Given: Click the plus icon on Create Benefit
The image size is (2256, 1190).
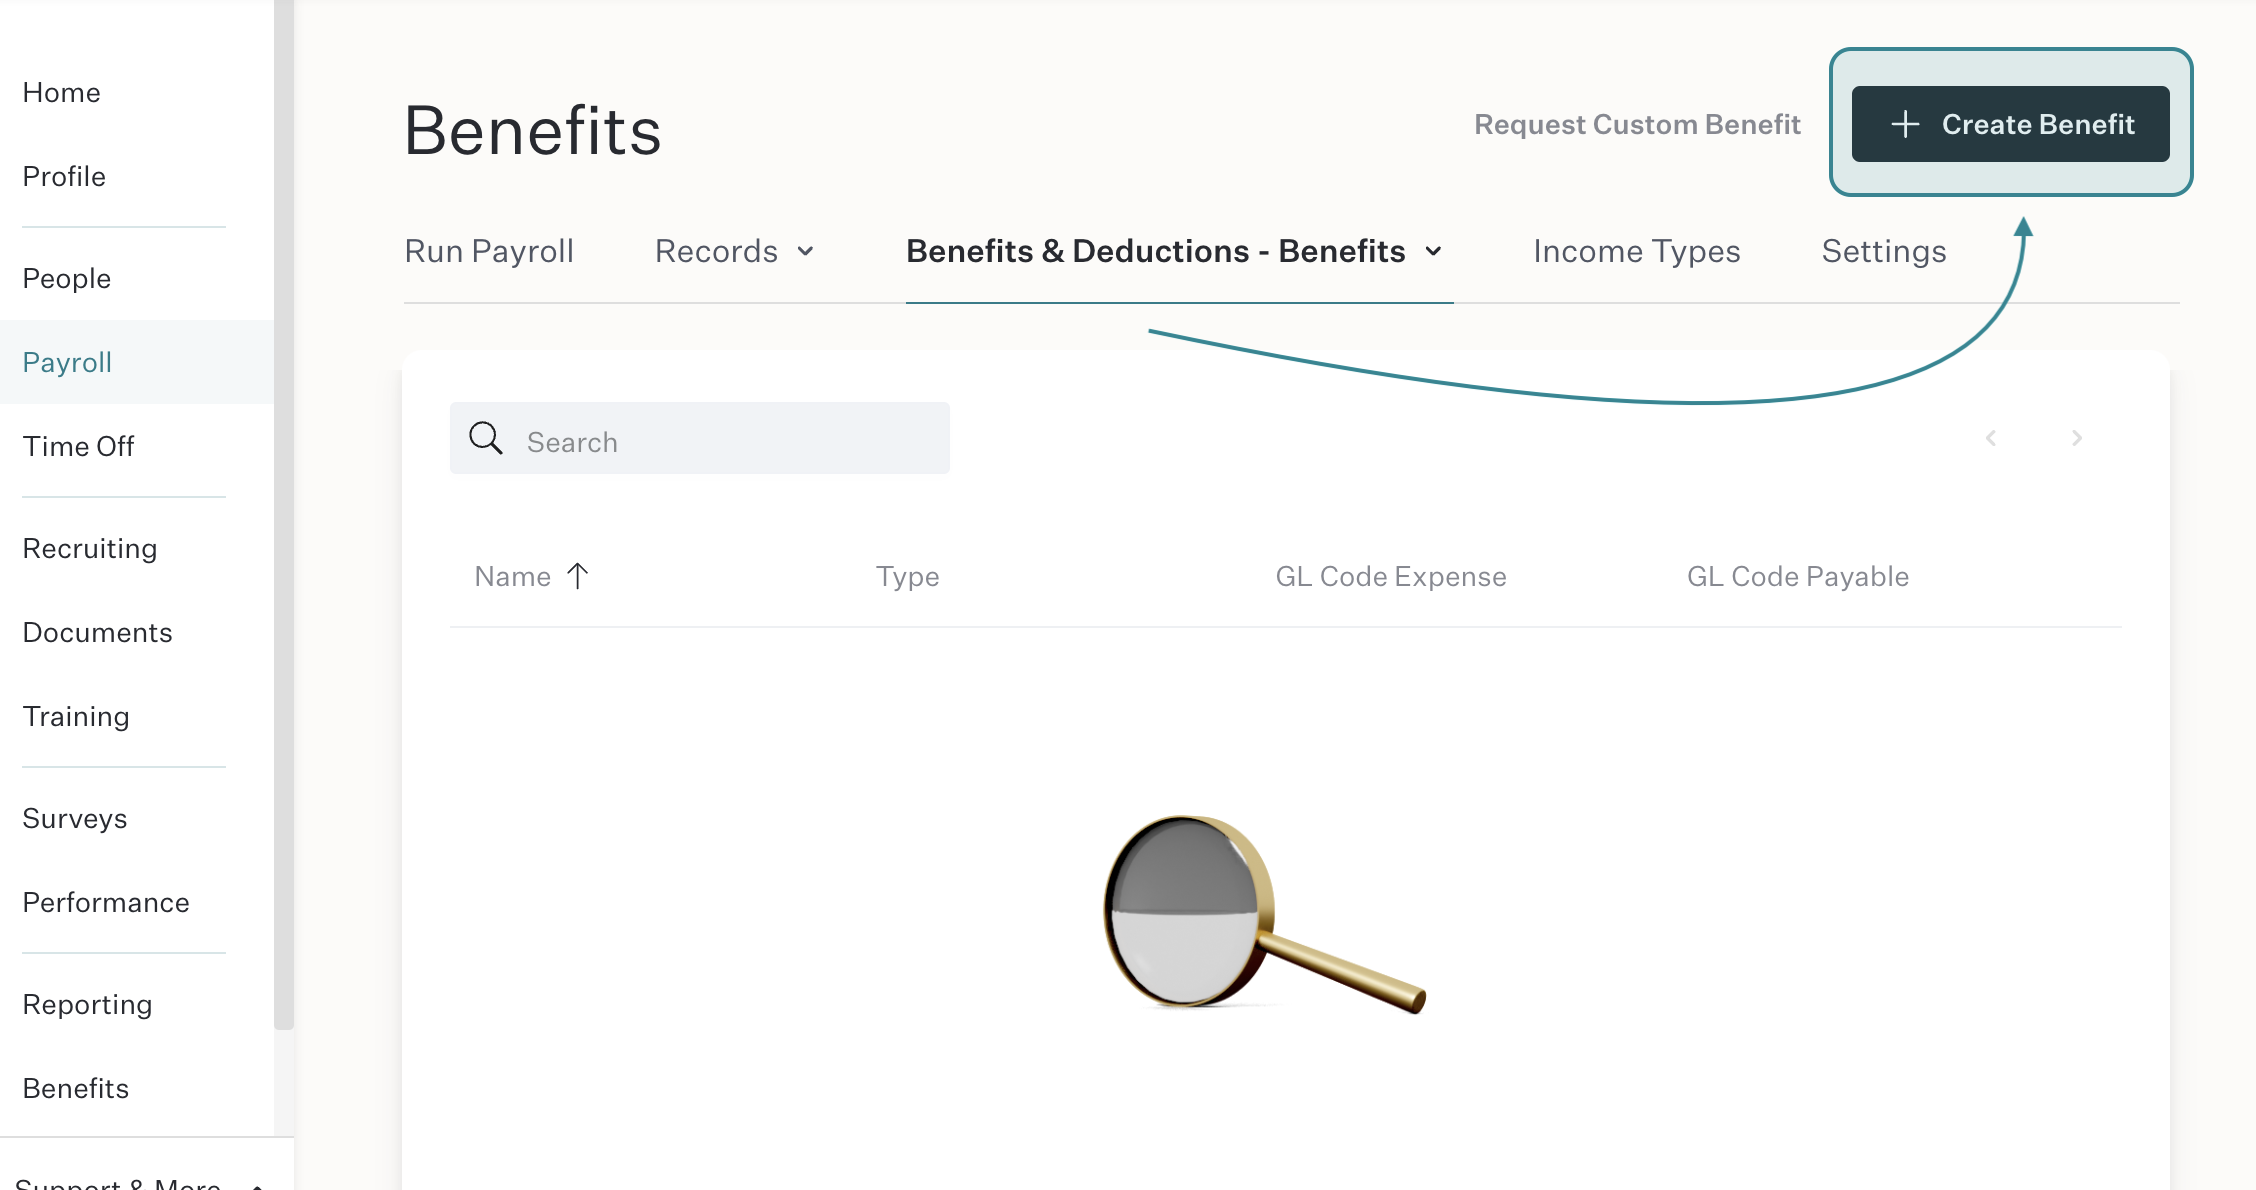Looking at the screenshot, I should coord(1905,124).
